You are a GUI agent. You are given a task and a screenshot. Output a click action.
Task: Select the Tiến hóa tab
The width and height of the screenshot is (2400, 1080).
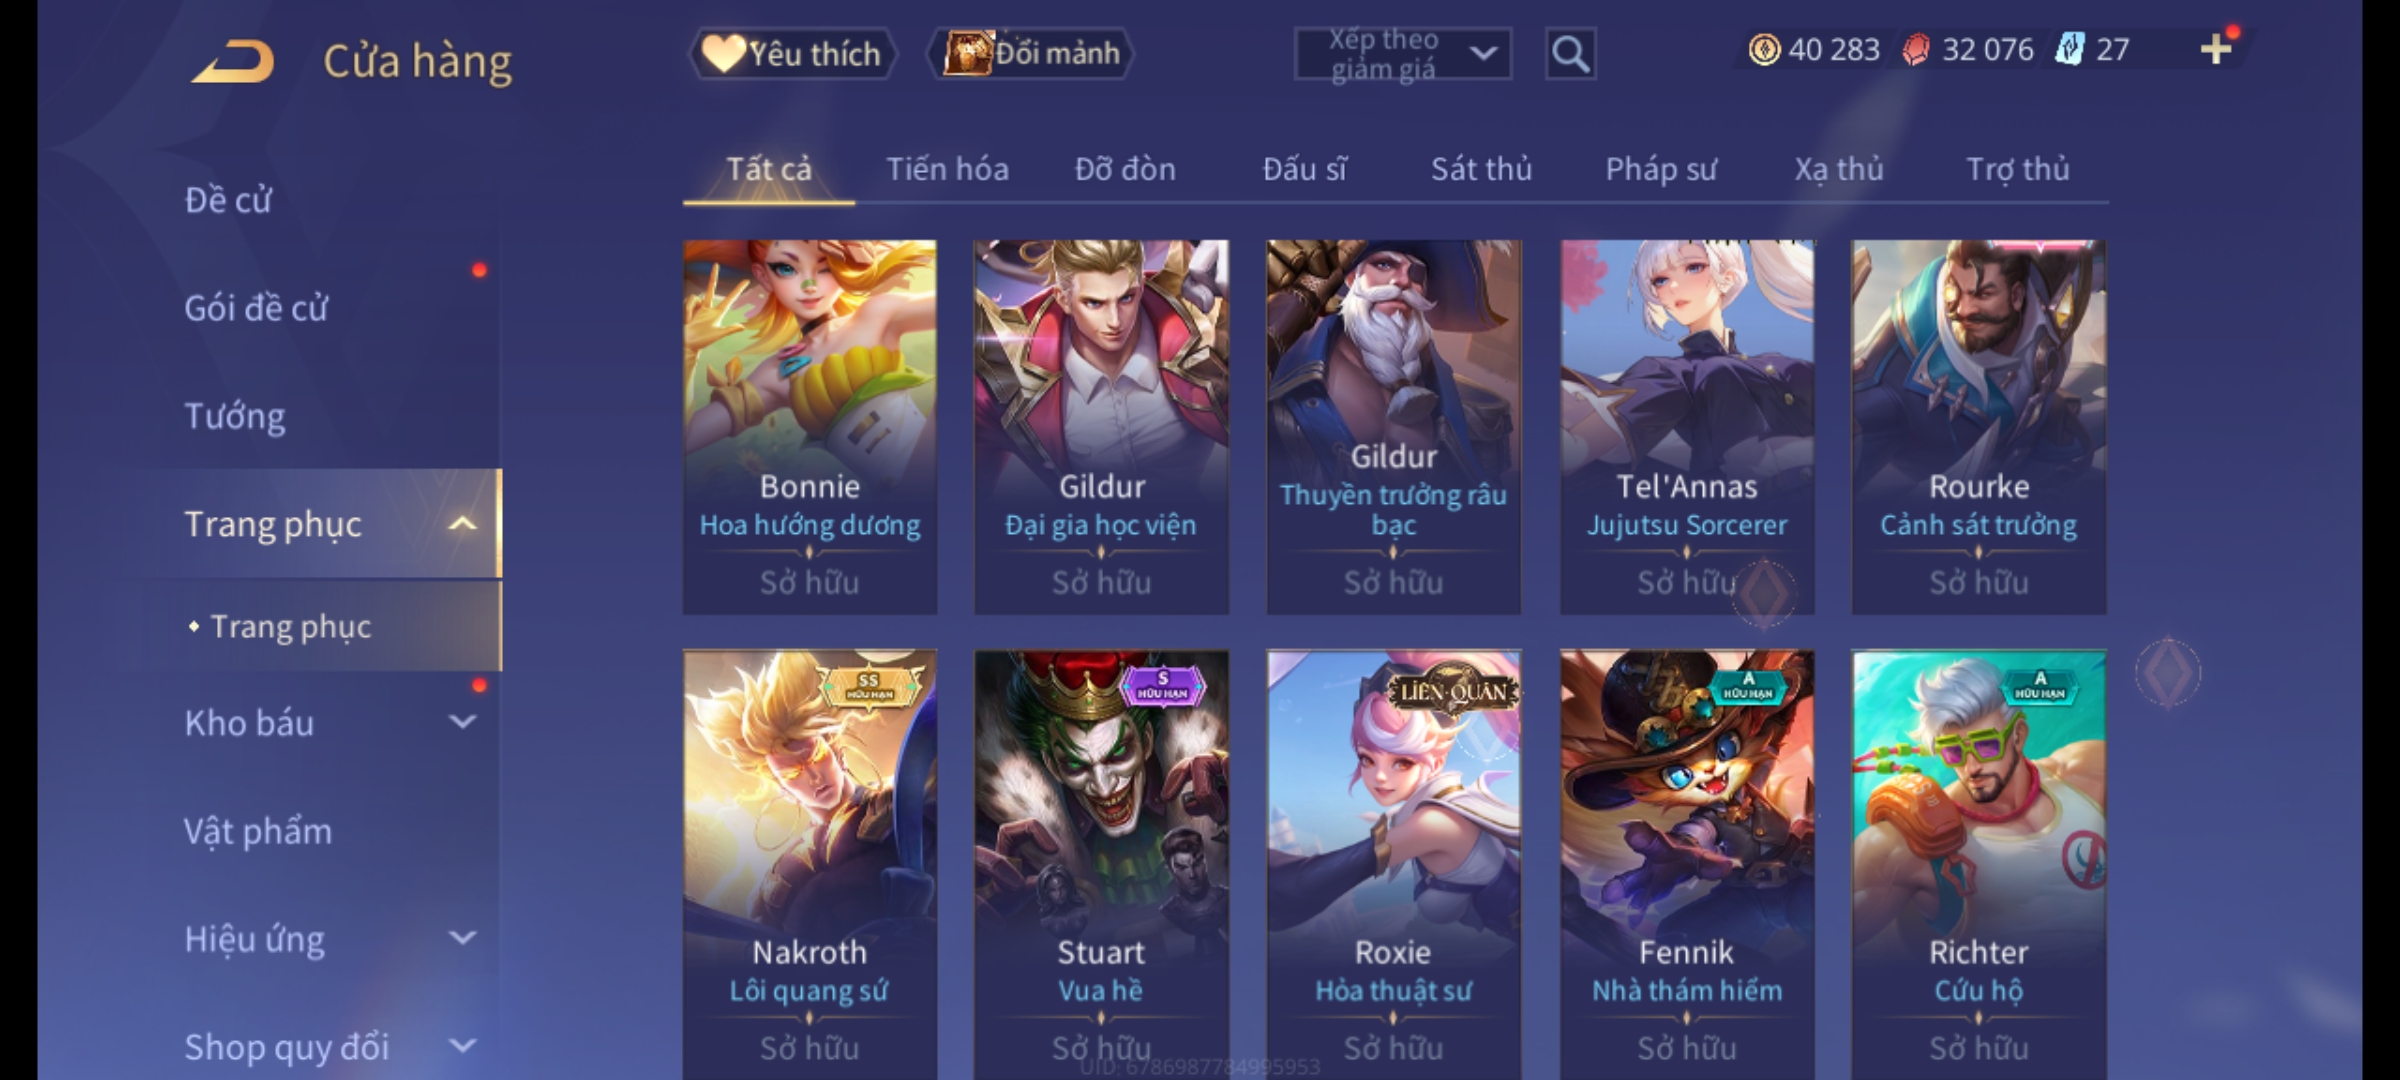click(947, 169)
